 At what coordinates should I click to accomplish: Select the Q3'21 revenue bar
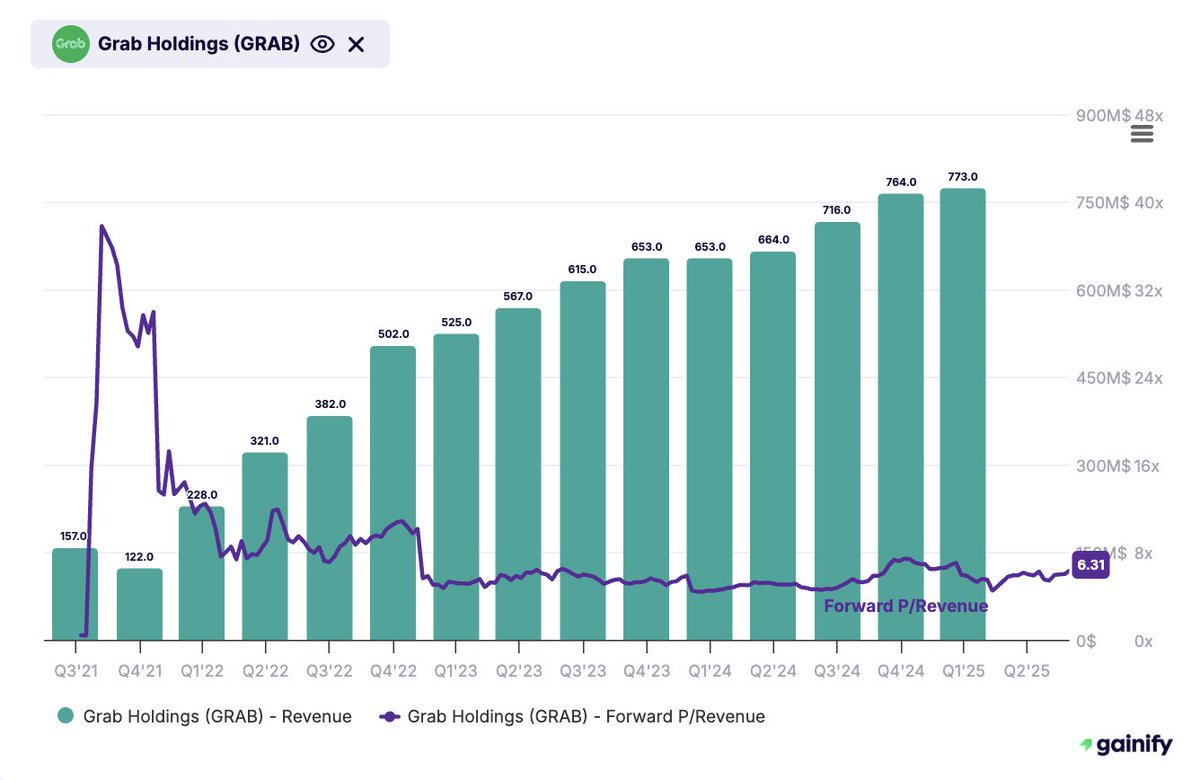75,594
